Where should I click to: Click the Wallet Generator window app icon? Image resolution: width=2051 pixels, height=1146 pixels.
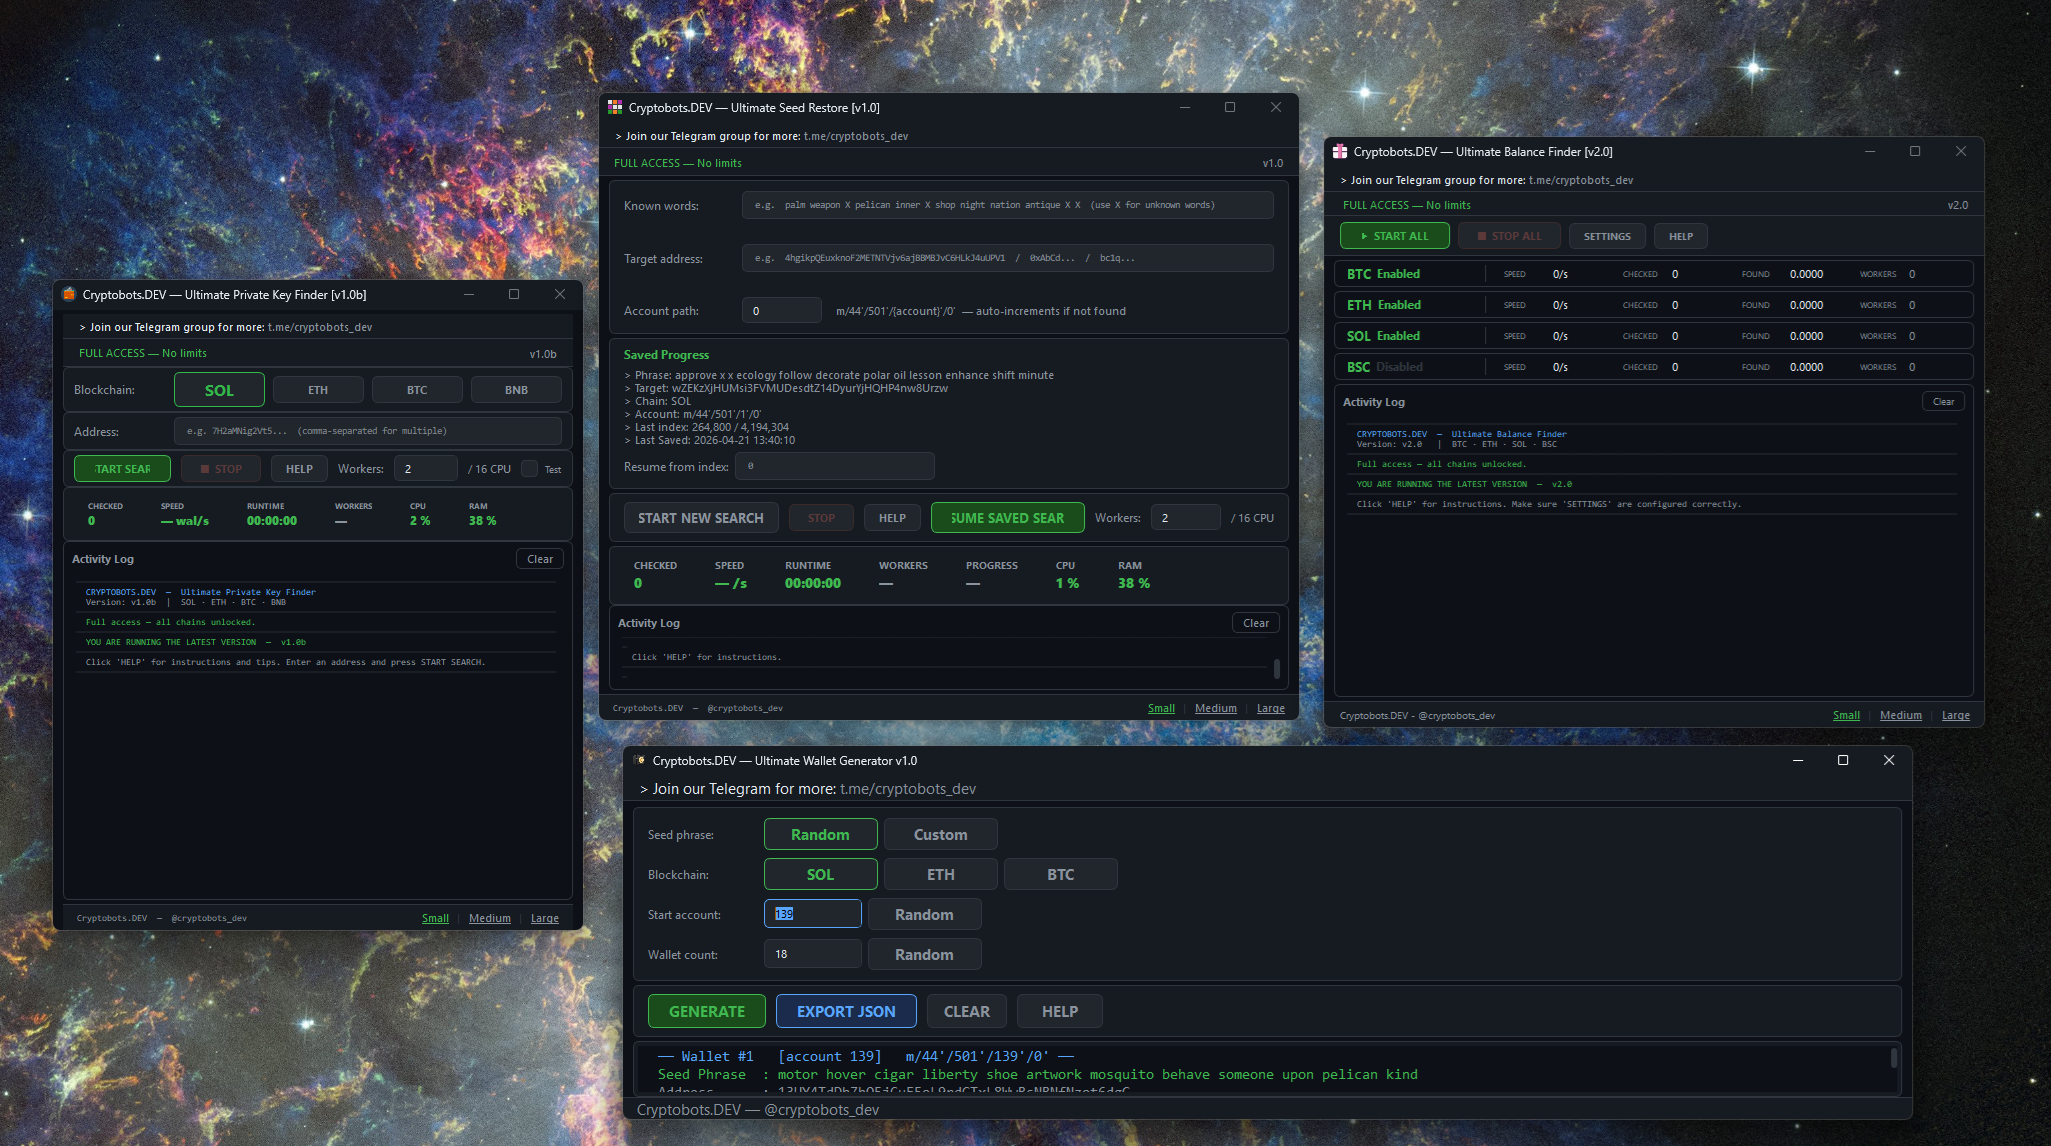(640, 760)
